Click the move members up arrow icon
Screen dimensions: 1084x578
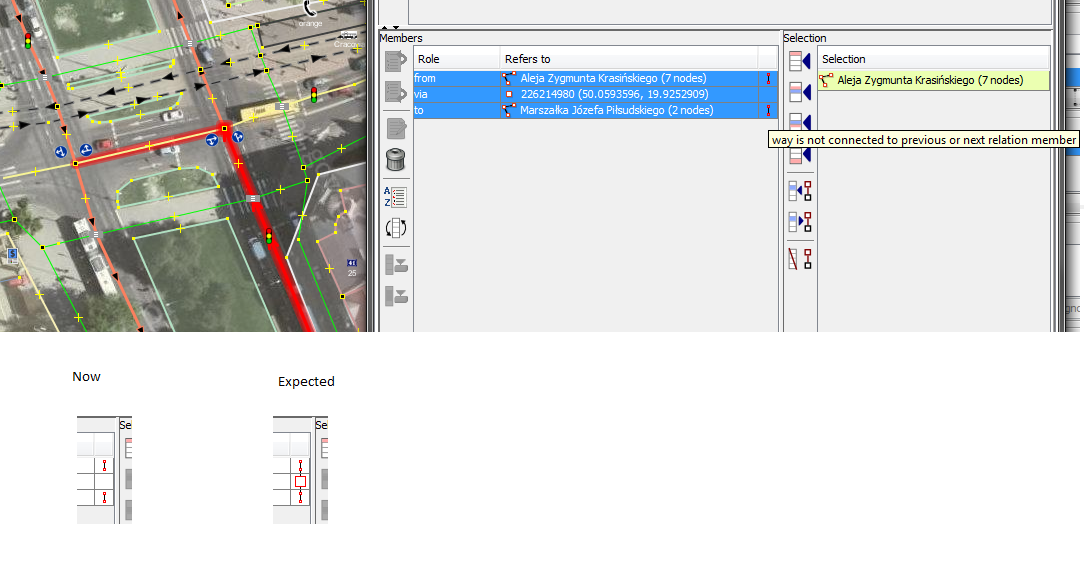pyautogui.click(x=396, y=61)
